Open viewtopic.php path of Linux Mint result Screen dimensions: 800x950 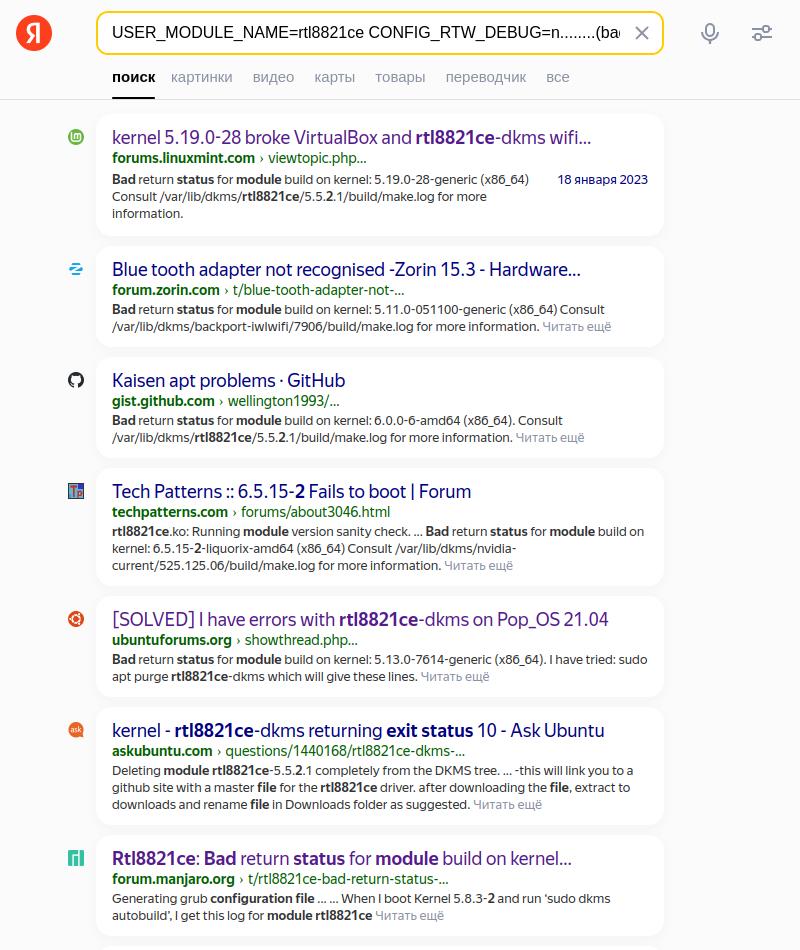tap(317, 158)
